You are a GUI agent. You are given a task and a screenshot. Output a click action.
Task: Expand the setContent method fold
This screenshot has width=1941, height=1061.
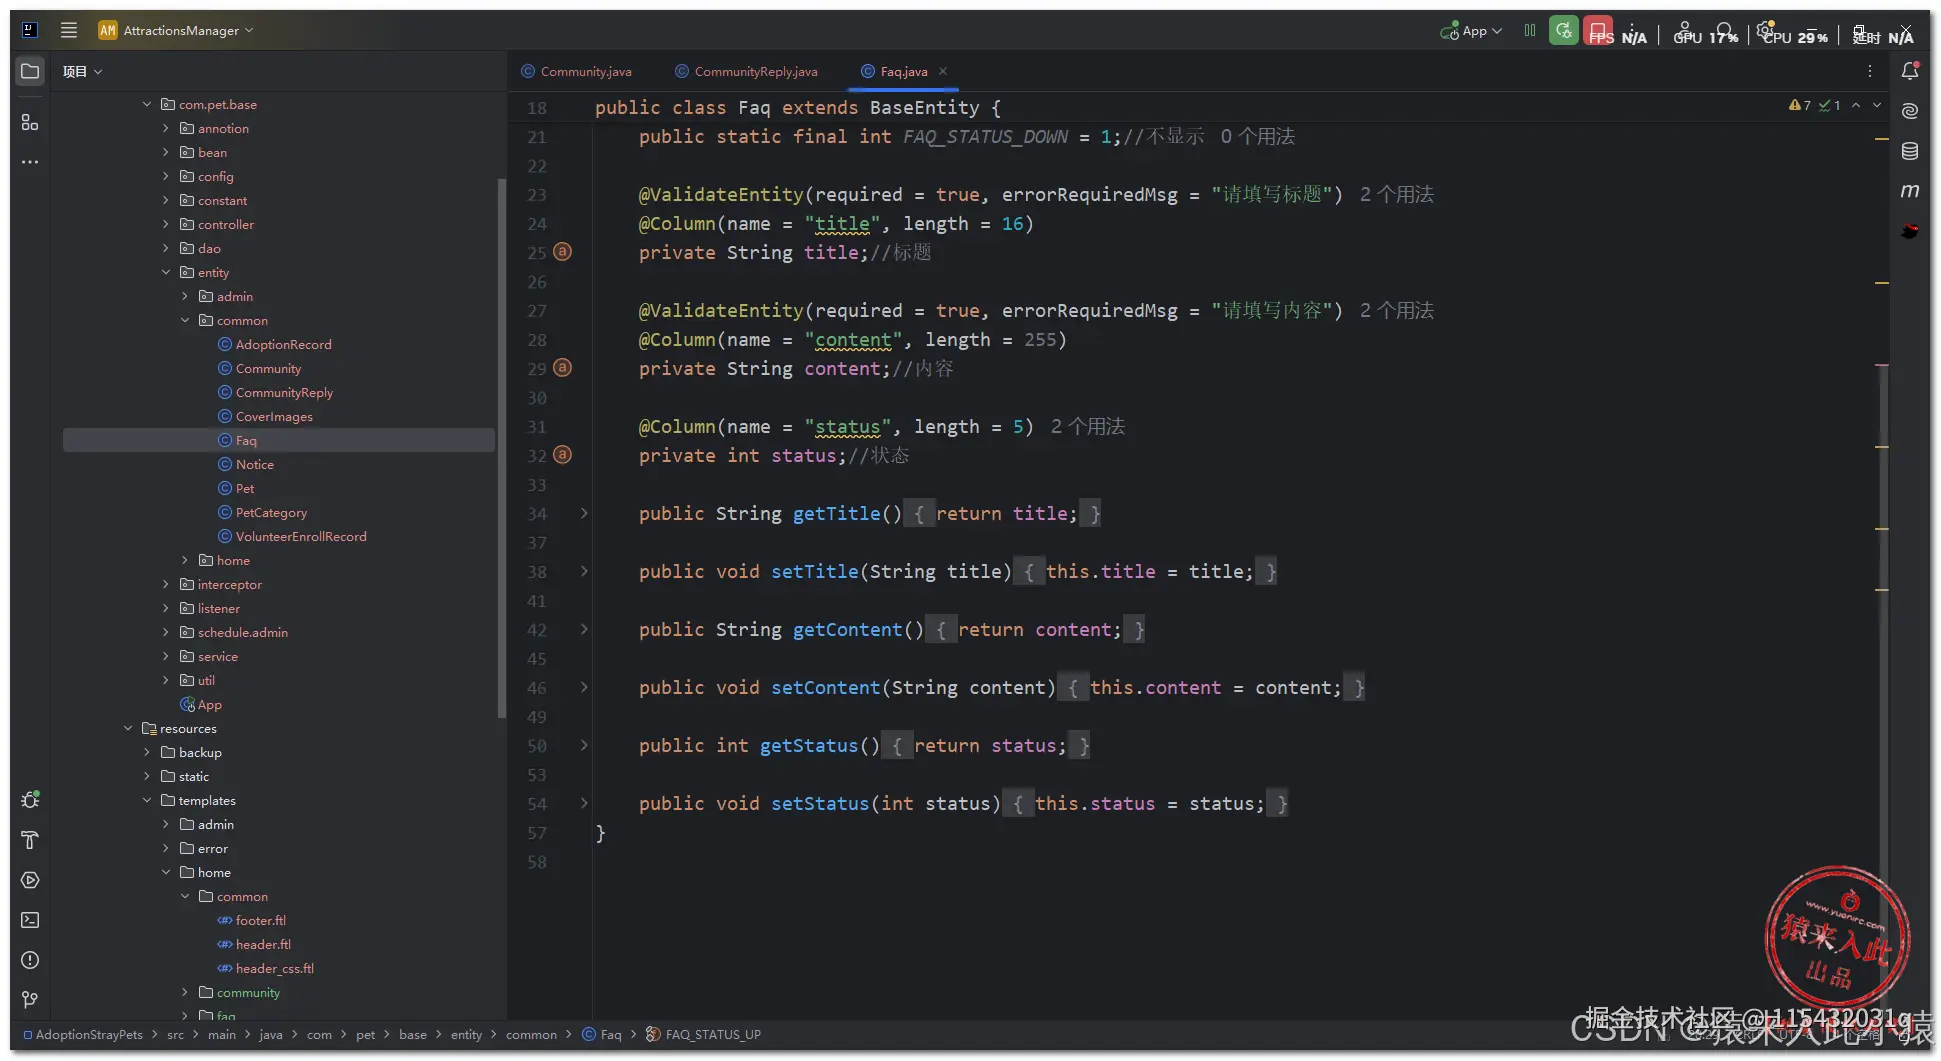pyautogui.click(x=584, y=687)
